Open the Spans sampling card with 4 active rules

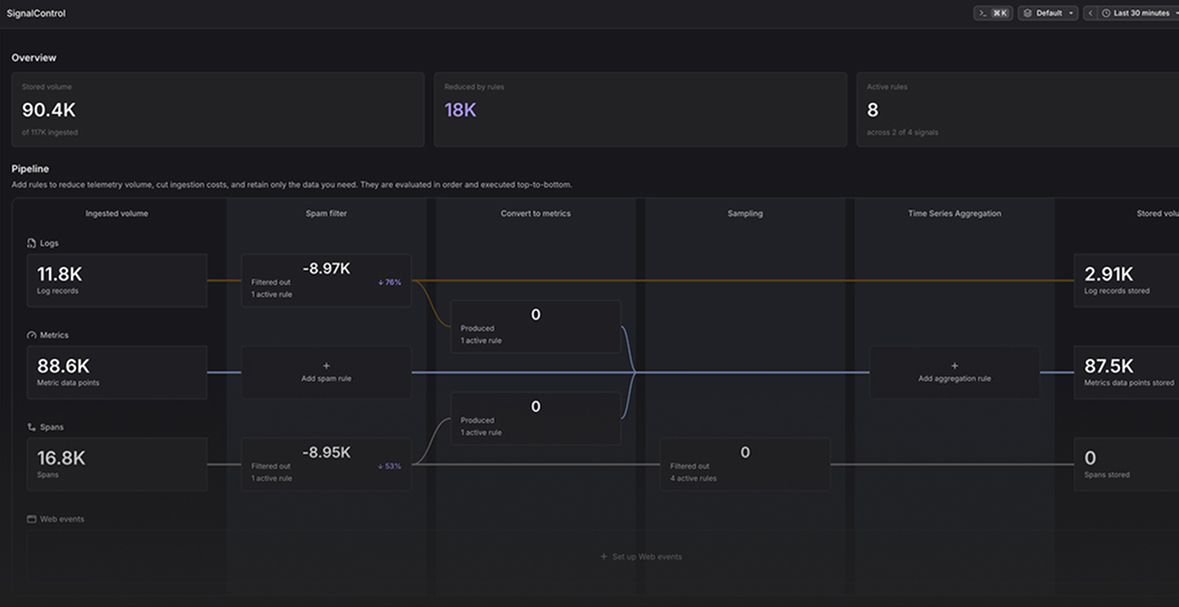(745, 464)
